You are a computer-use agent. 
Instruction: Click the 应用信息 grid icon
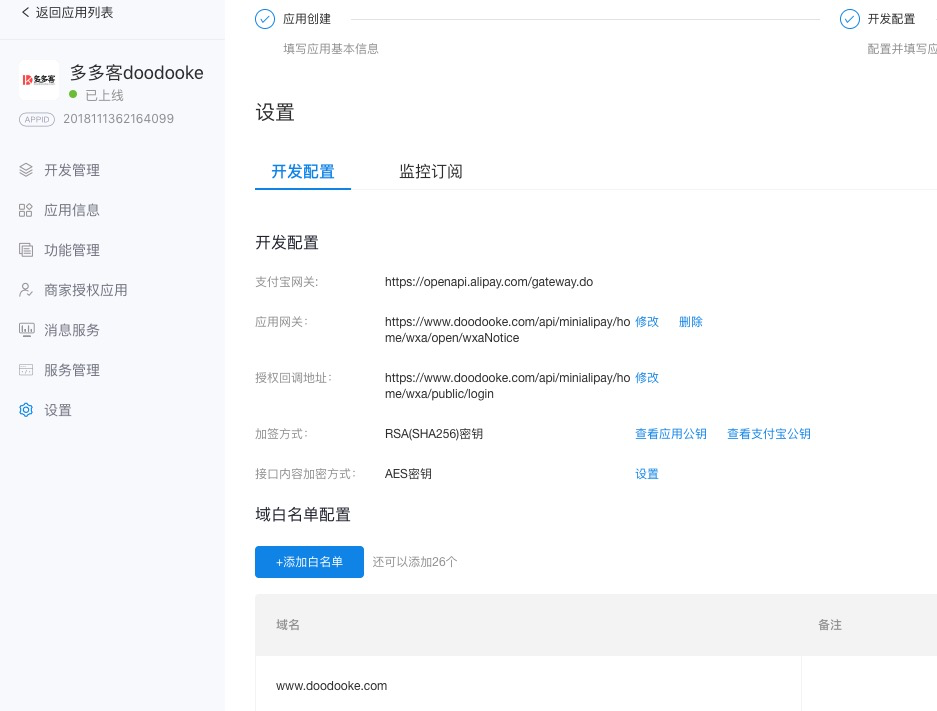(x=26, y=210)
